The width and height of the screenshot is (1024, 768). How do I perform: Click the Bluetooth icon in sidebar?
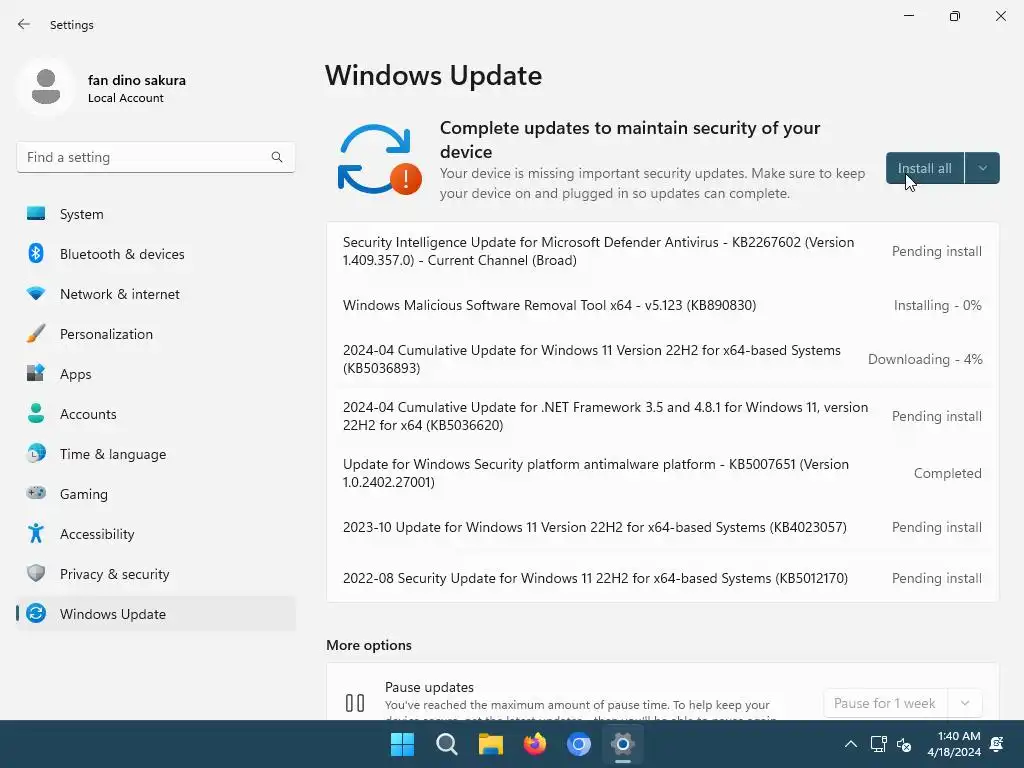pos(36,253)
